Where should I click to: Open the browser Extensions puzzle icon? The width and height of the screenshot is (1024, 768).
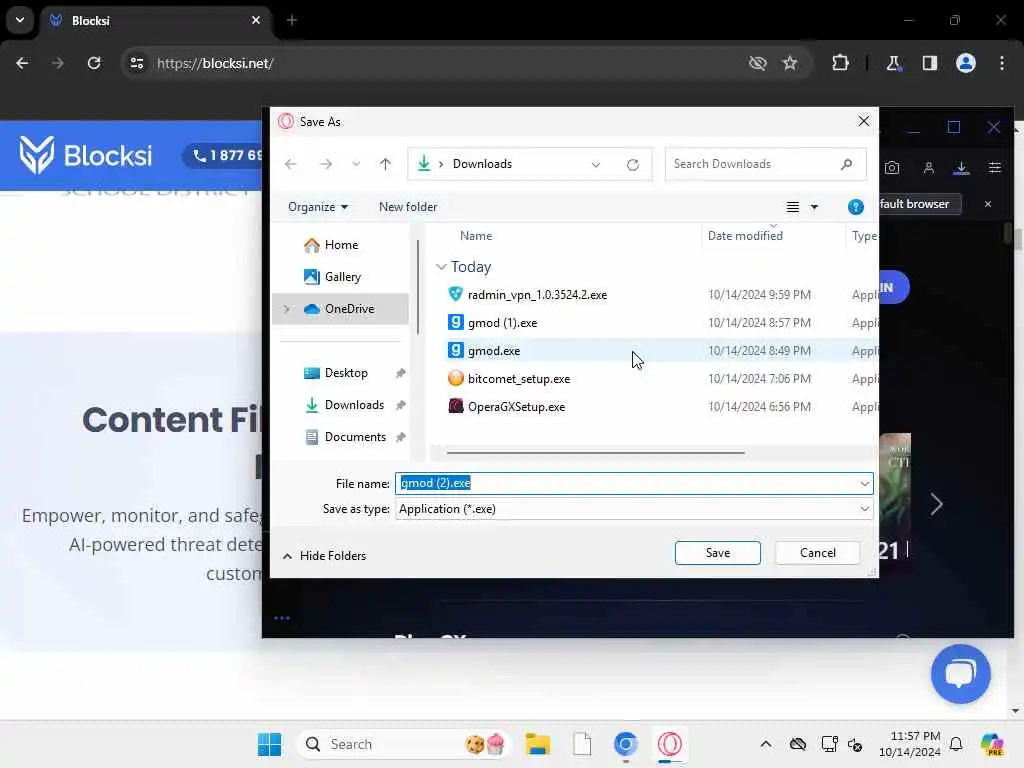click(x=840, y=63)
